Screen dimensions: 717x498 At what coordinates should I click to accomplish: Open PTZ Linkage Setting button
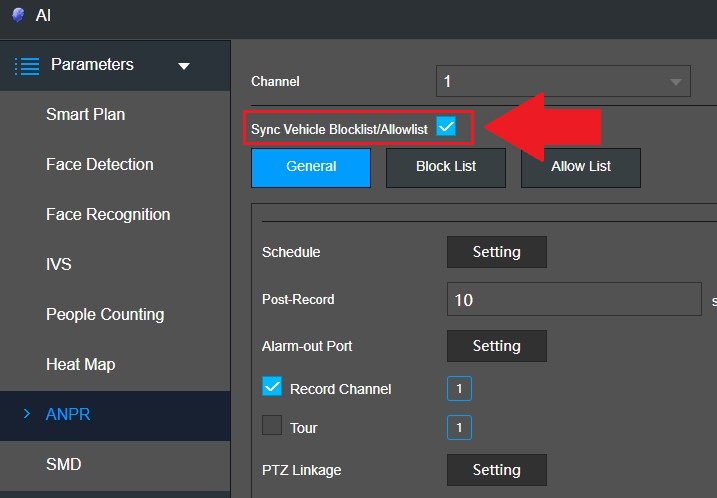pos(497,470)
